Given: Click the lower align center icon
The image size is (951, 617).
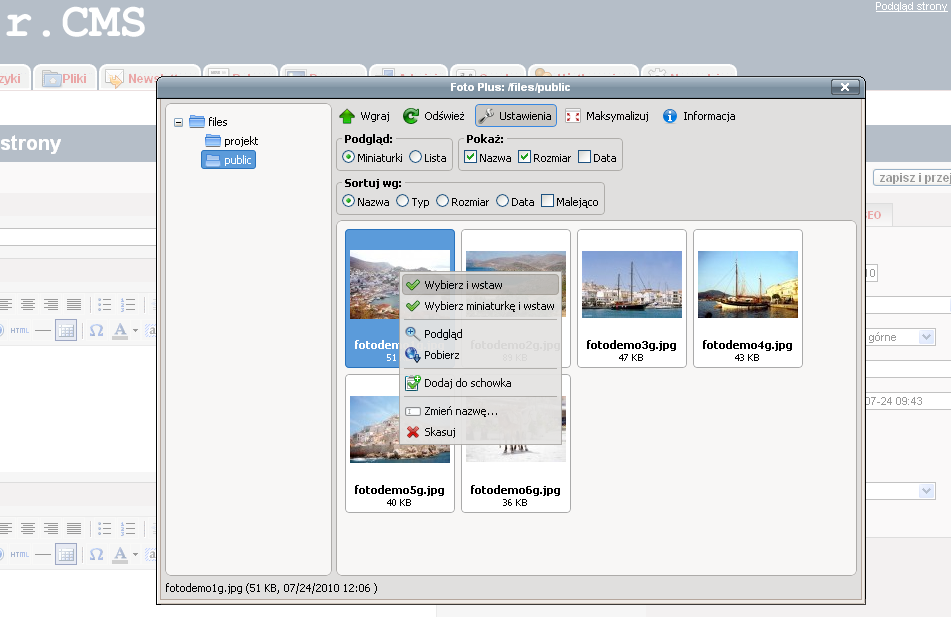Looking at the screenshot, I should point(28,528).
